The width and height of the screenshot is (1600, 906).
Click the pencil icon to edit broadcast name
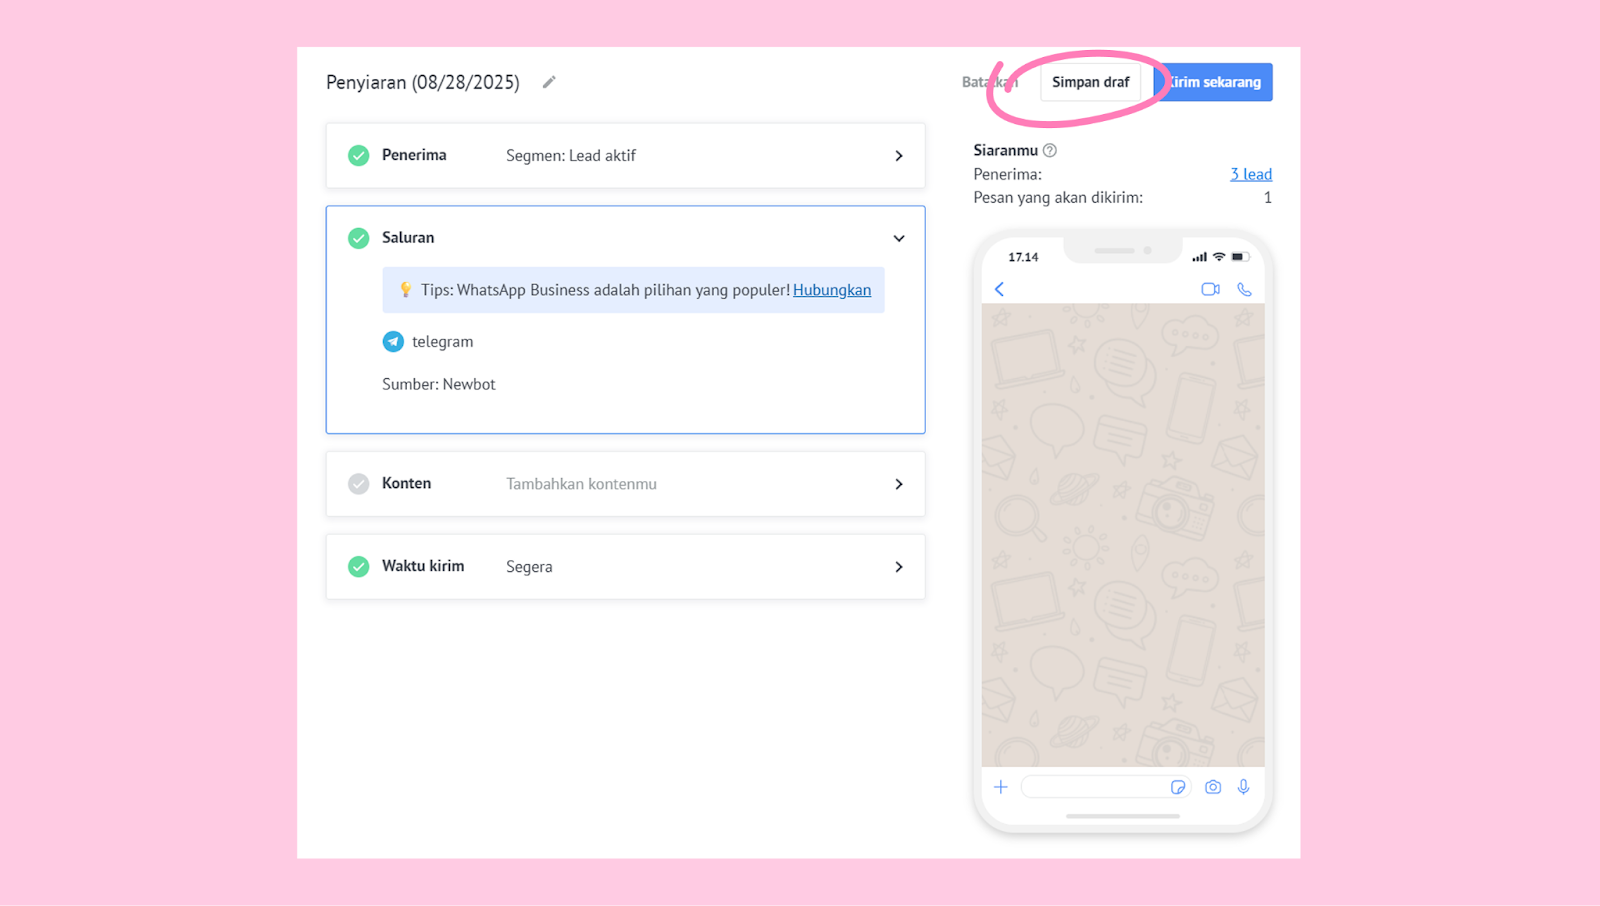(x=549, y=82)
